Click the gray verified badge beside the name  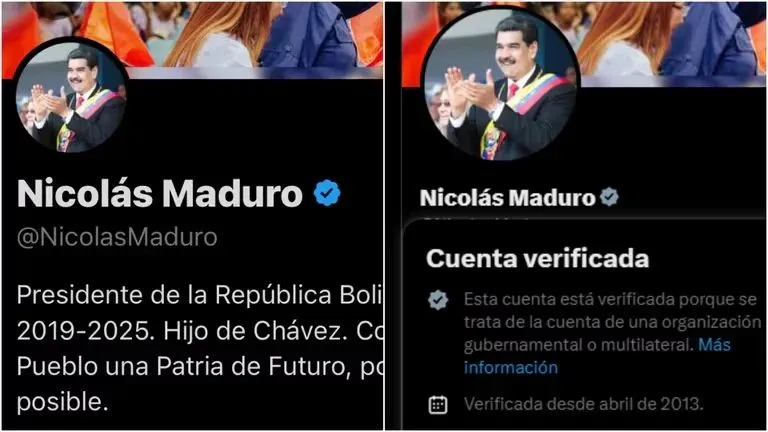coord(609,197)
